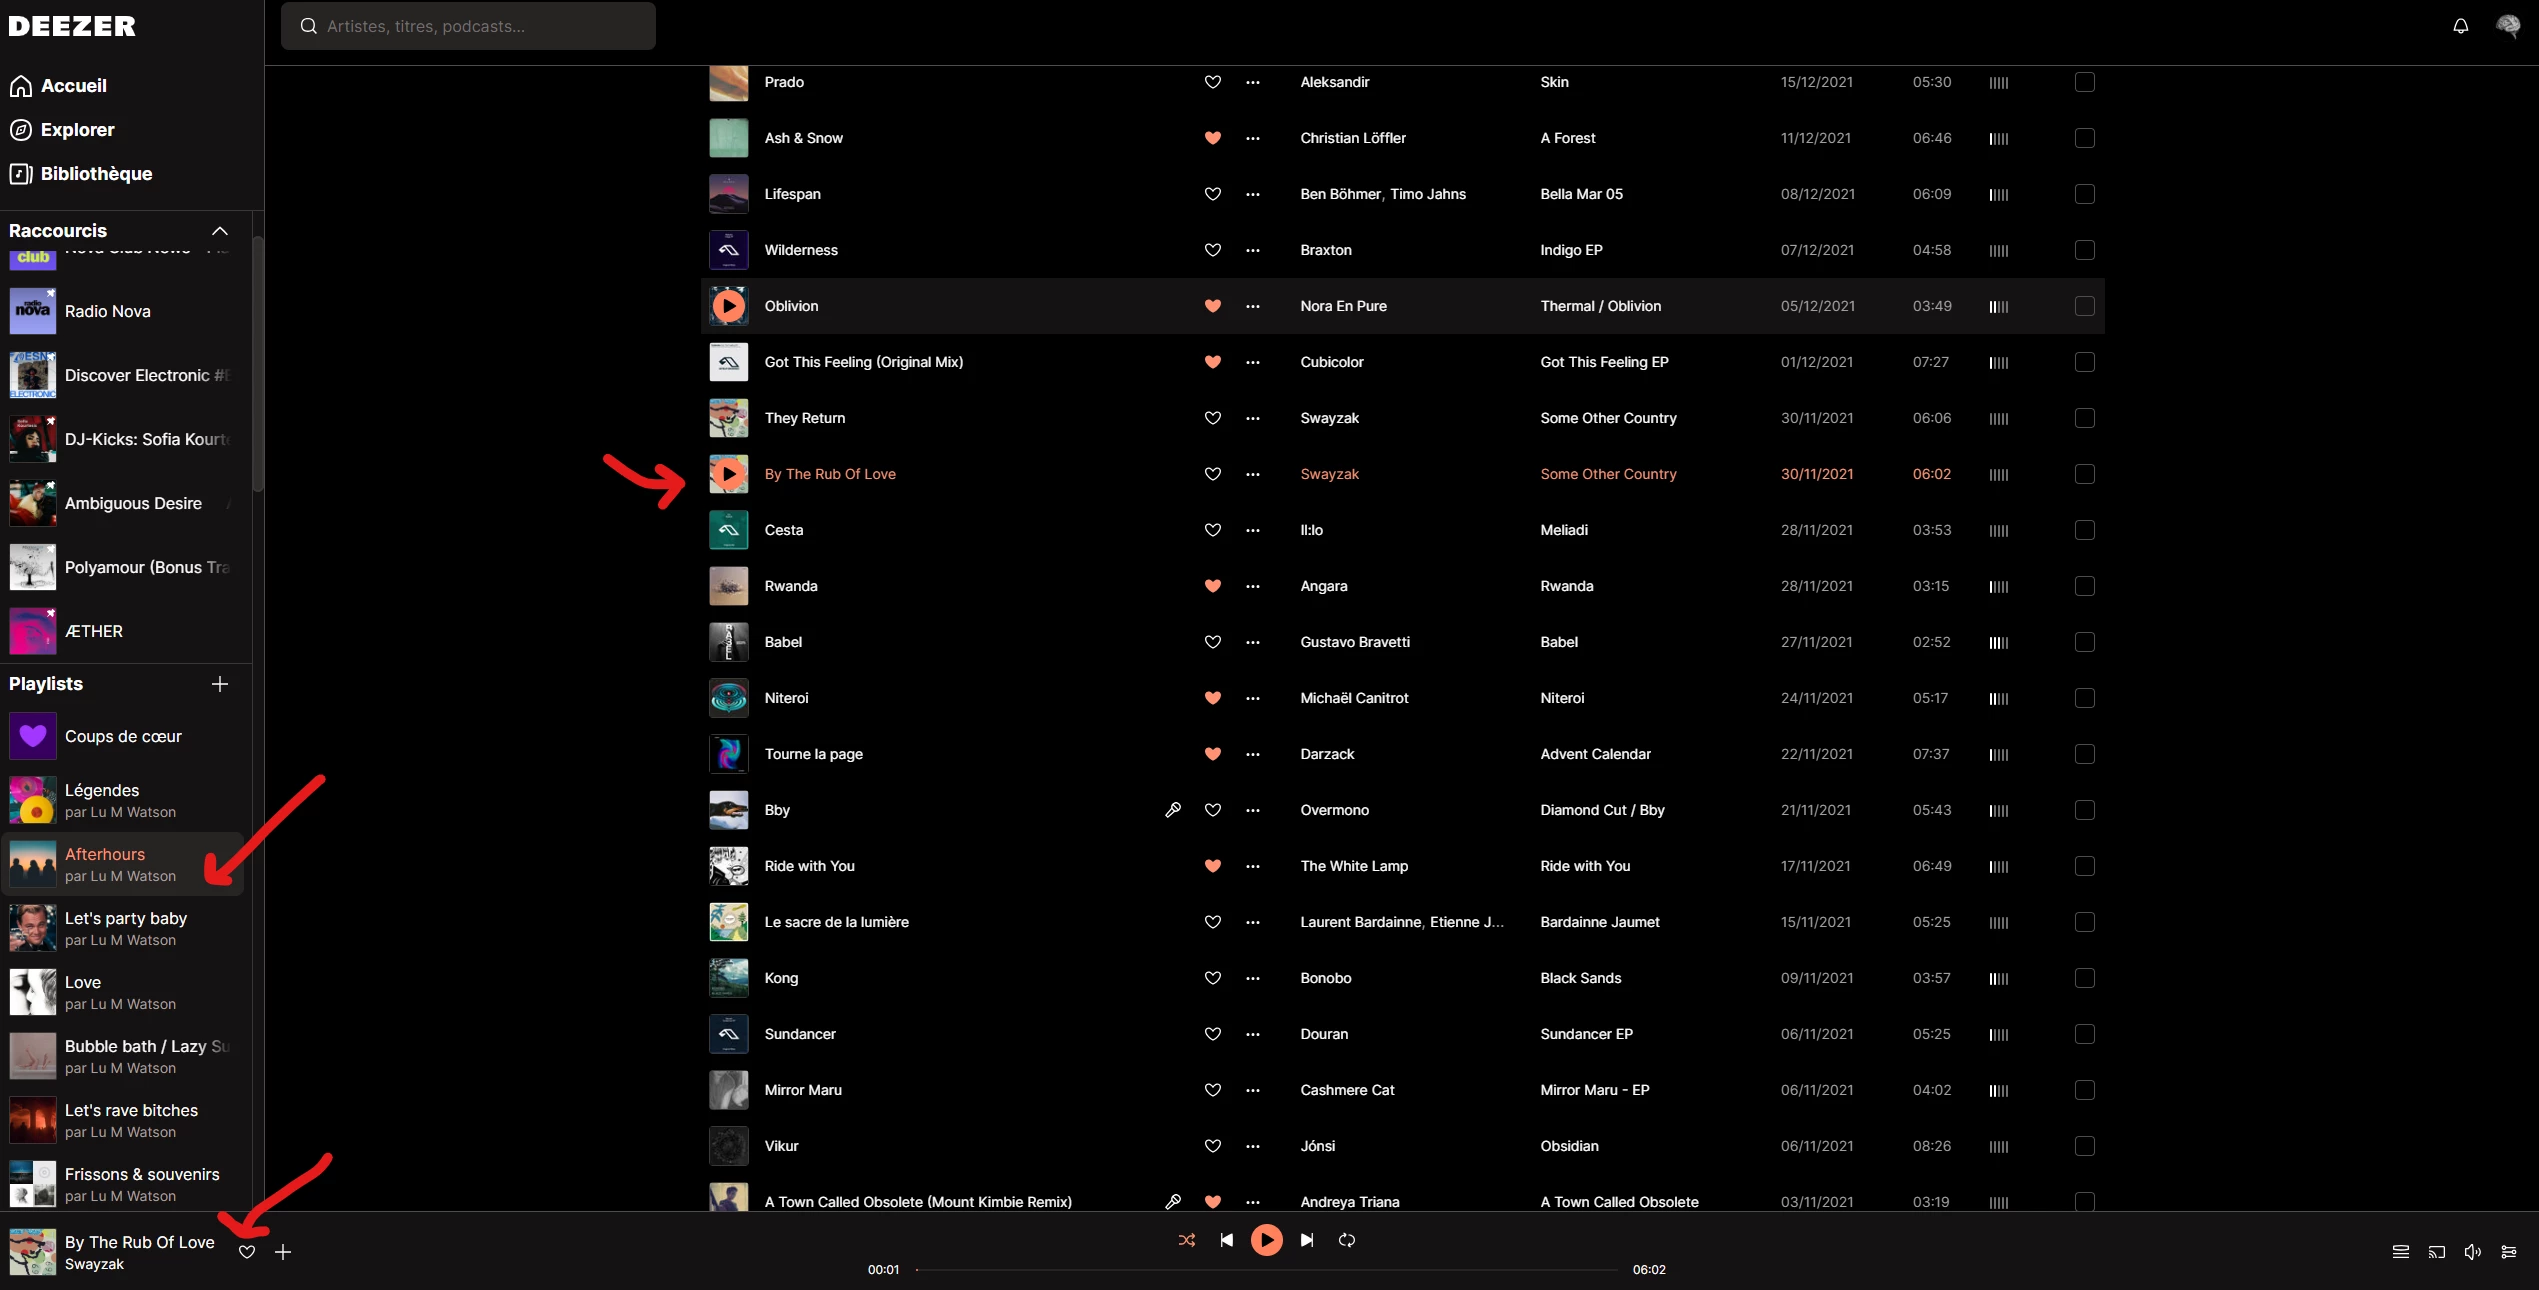Unfavorite Ash & Snow with the heart
The width and height of the screenshot is (2539, 1290).
pyautogui.click(x=1212, y=138)
